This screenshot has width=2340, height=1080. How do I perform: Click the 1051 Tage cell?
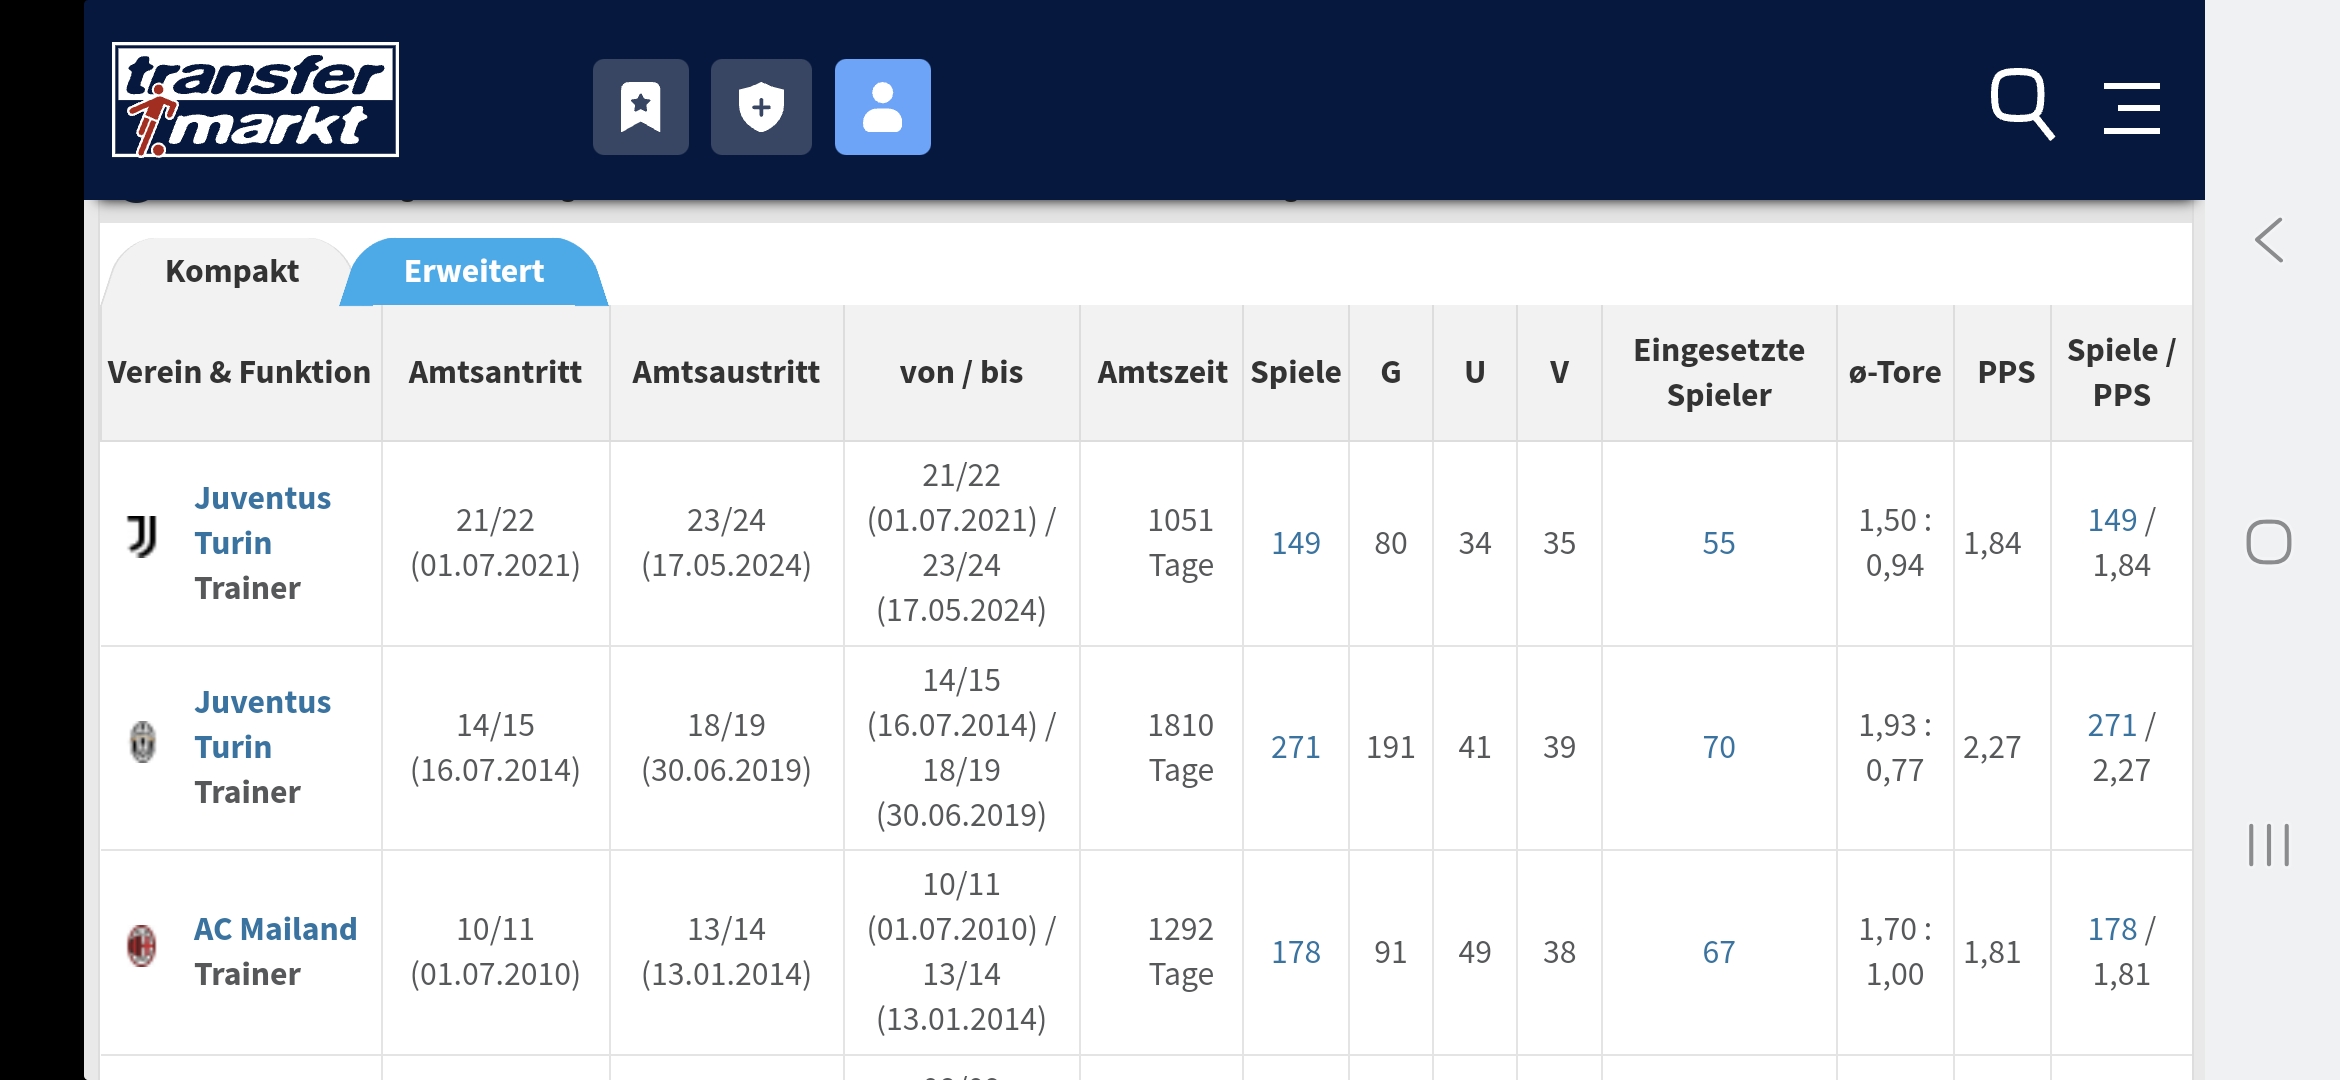point(1161,543)
